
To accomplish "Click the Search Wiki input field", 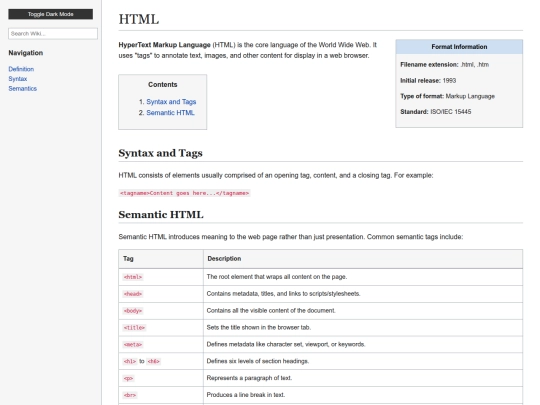I will [x=53, y=33].
